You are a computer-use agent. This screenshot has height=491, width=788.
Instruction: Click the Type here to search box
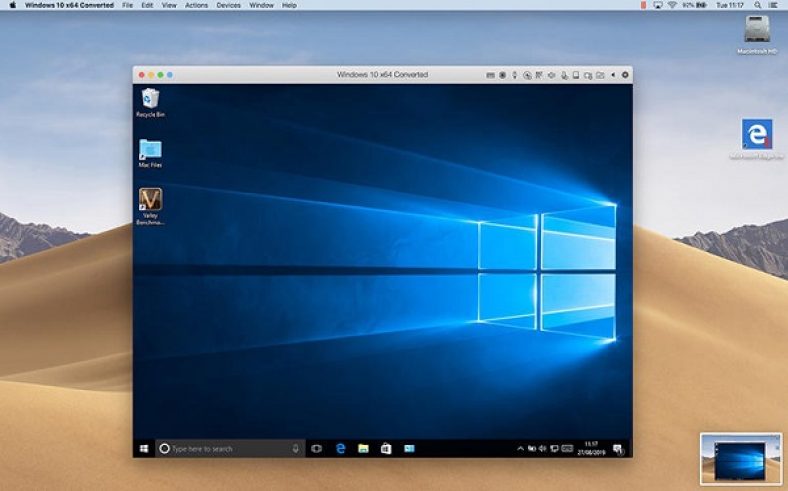230,448
